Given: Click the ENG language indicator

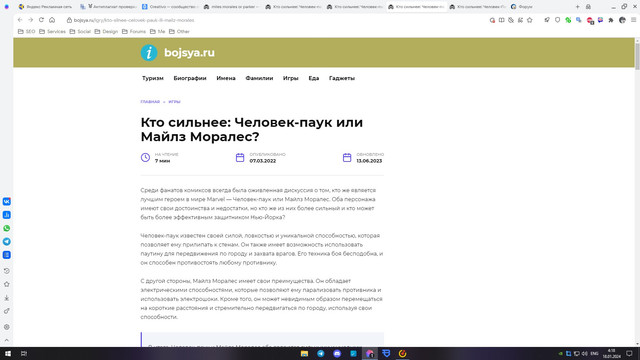Looking at the screenshot, I should (594, 353).
